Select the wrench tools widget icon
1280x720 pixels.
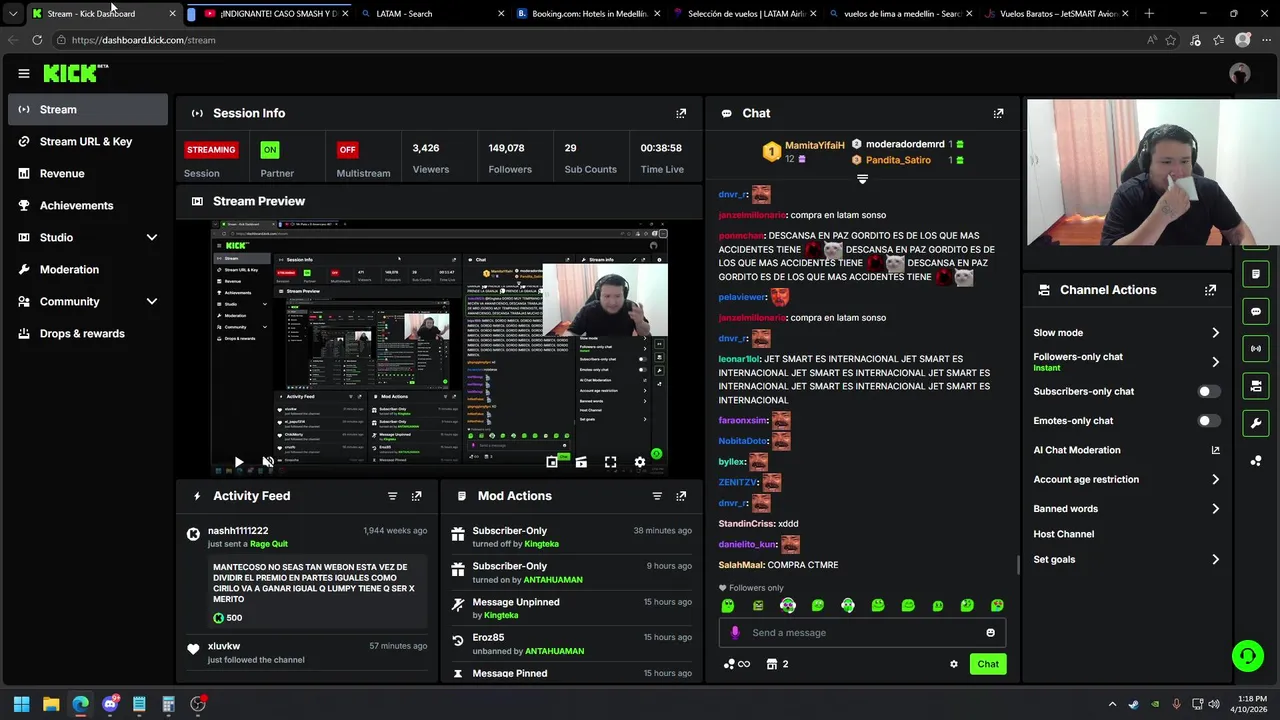pos(1256,423)
